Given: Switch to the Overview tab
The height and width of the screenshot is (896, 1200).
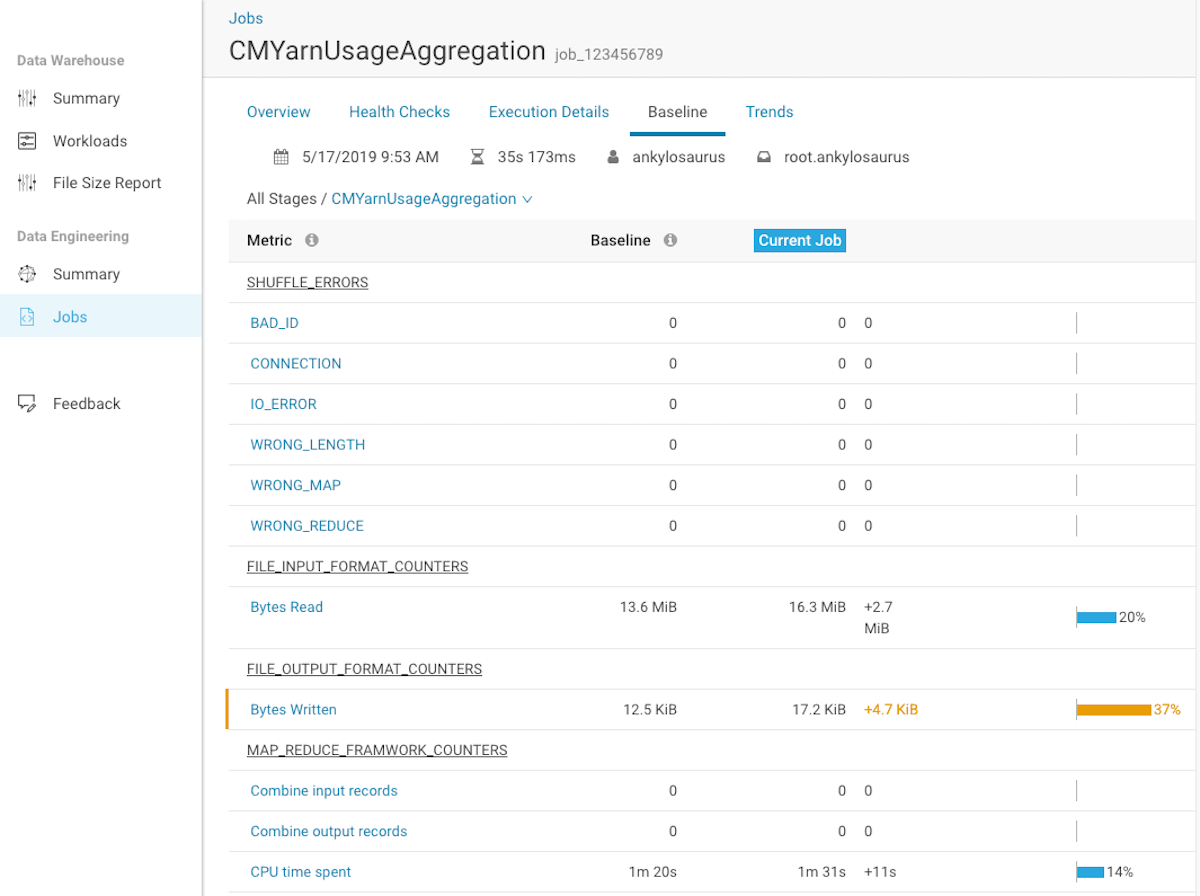Looking at the screenshot, I should 278,112.
